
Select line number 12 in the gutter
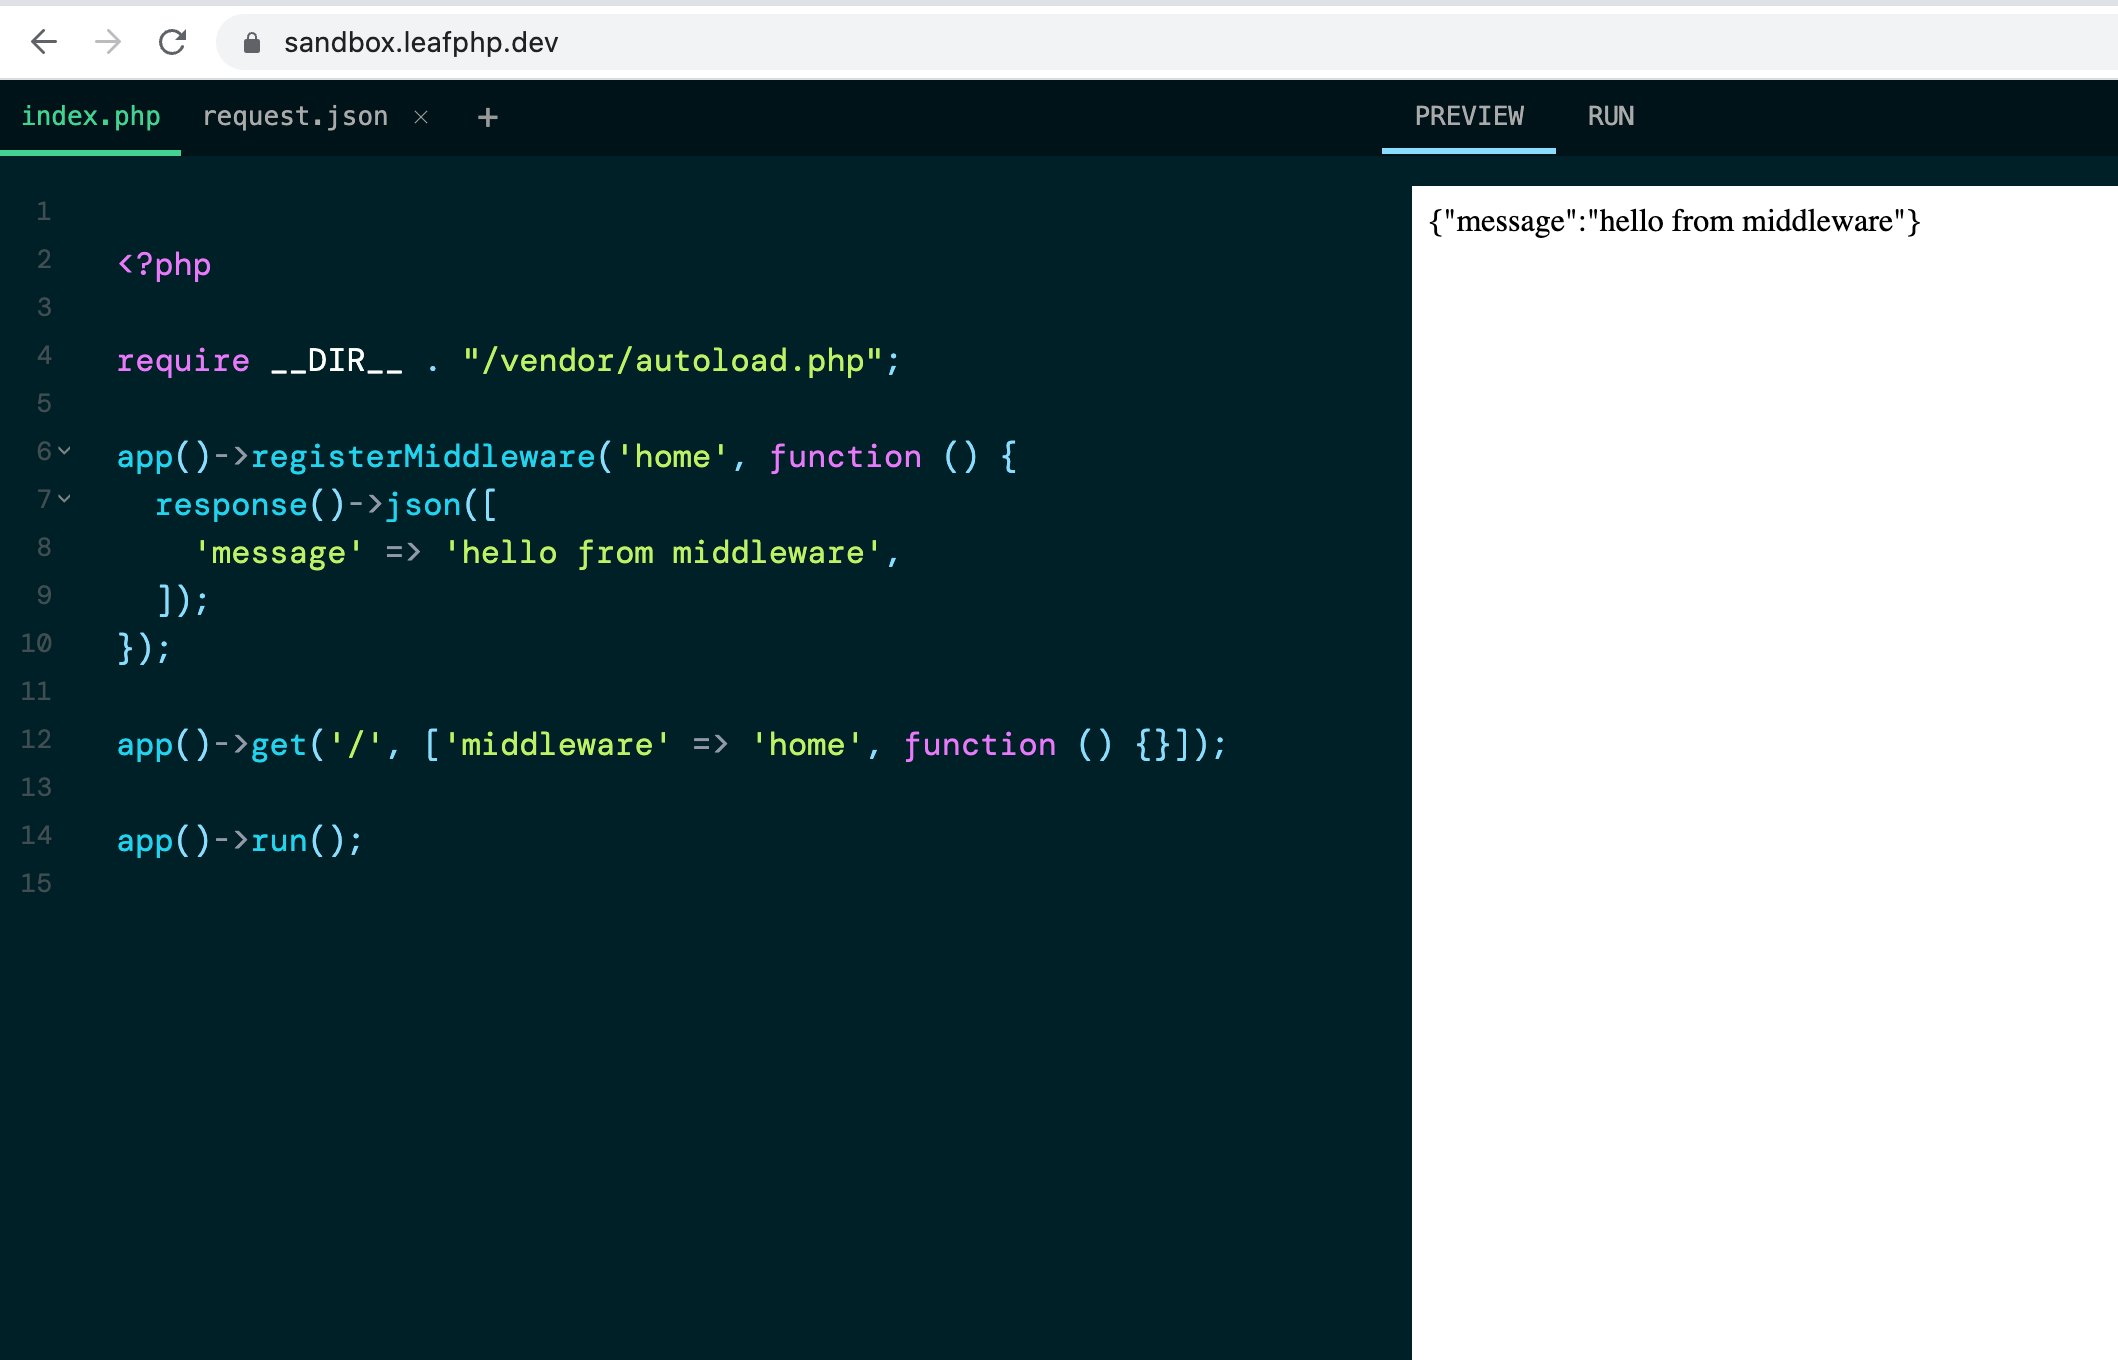pyautogui.click(x=36, y=740)
